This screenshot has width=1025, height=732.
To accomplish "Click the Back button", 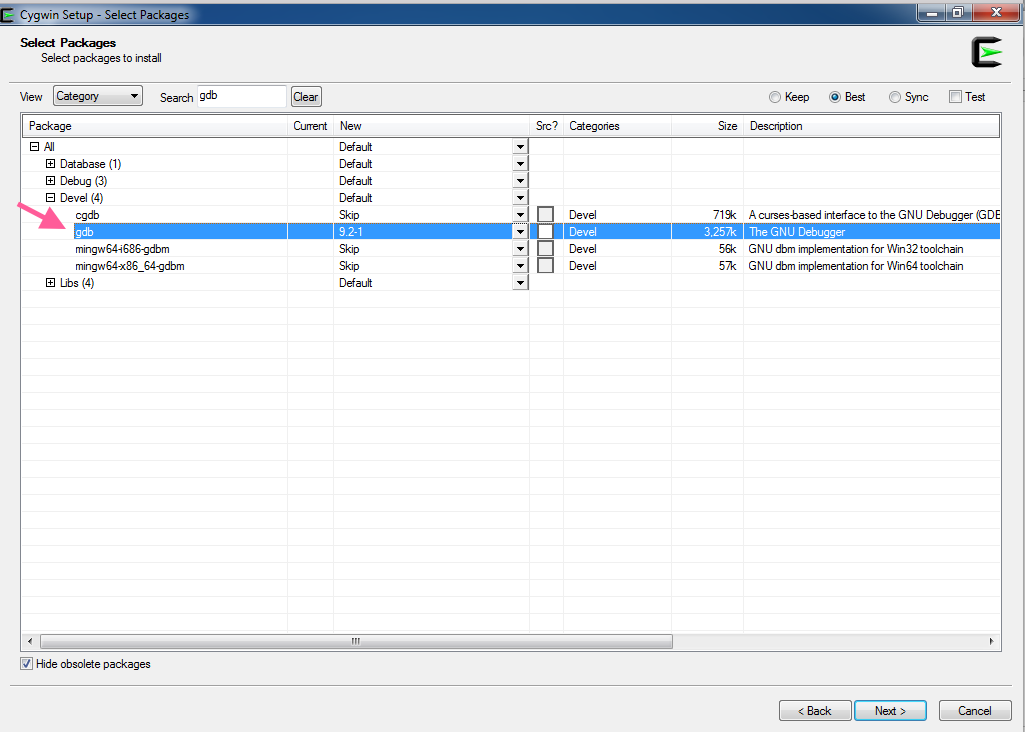I will pyautogui.click(x=815, y=710).
